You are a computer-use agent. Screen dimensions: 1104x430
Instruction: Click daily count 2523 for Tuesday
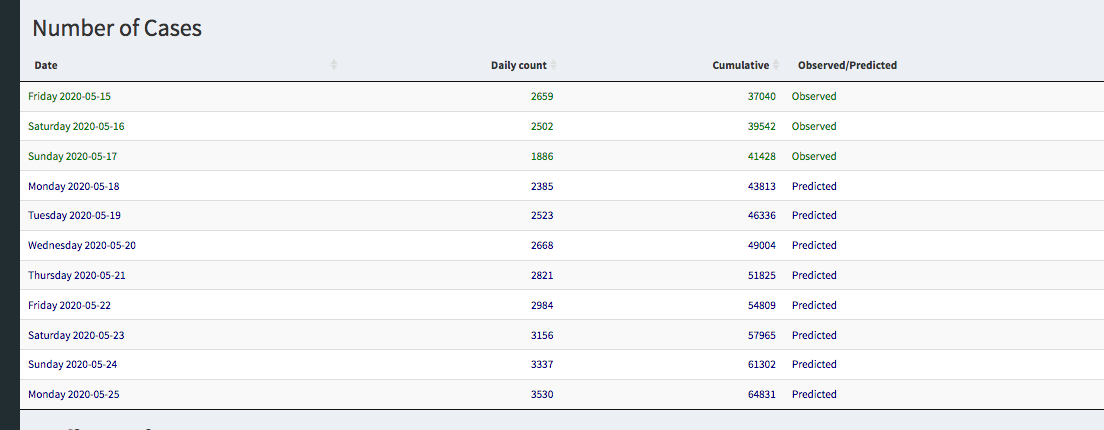(x=541, y=216)
